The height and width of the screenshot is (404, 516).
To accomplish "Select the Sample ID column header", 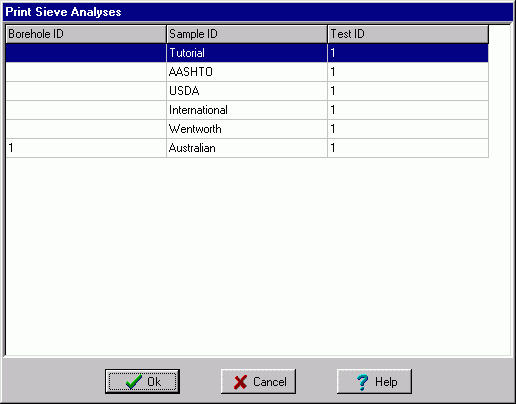I will coord(247,34).
